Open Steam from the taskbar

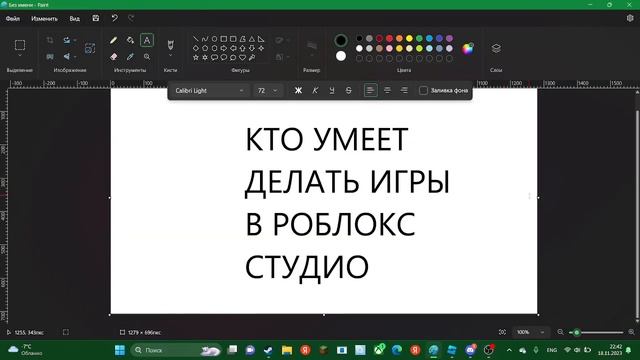(268, 350)
